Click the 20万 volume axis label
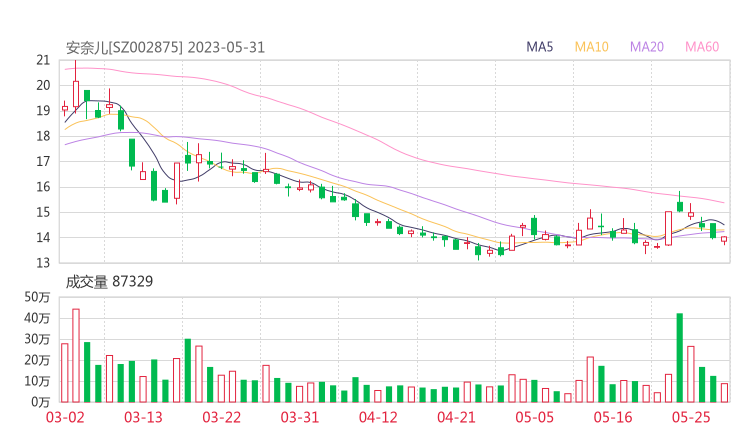The image size is (740, 440). (x=37, y=360)
